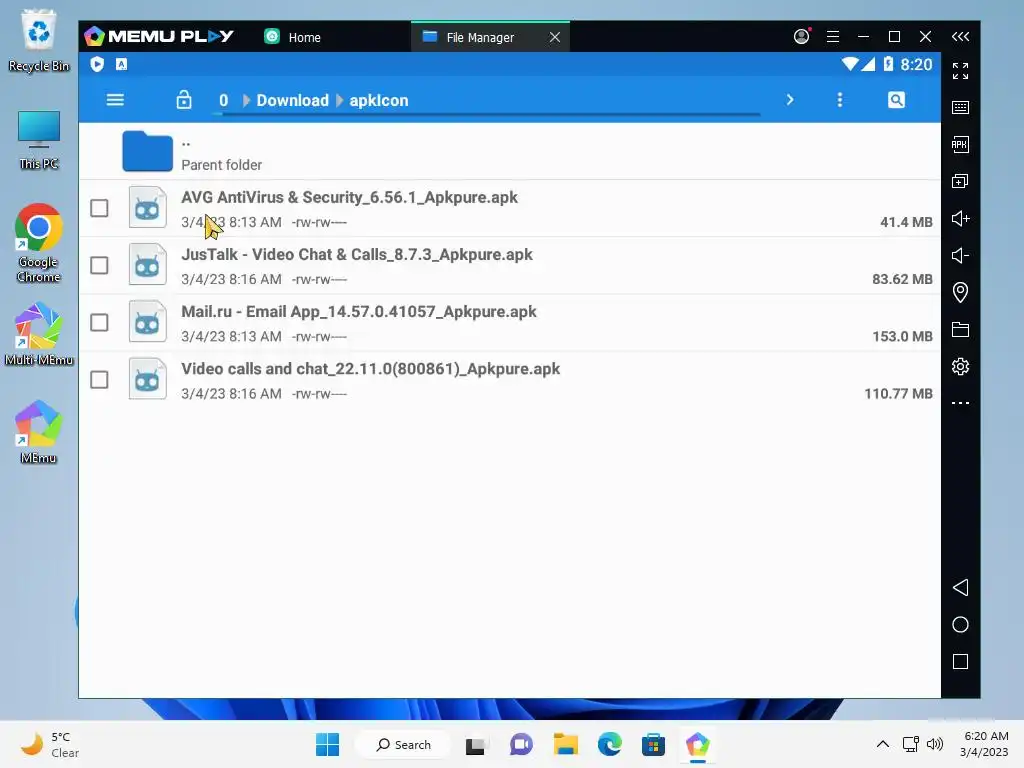
Task: Open File Explorer from taskbar
Action: pos(566,744)
